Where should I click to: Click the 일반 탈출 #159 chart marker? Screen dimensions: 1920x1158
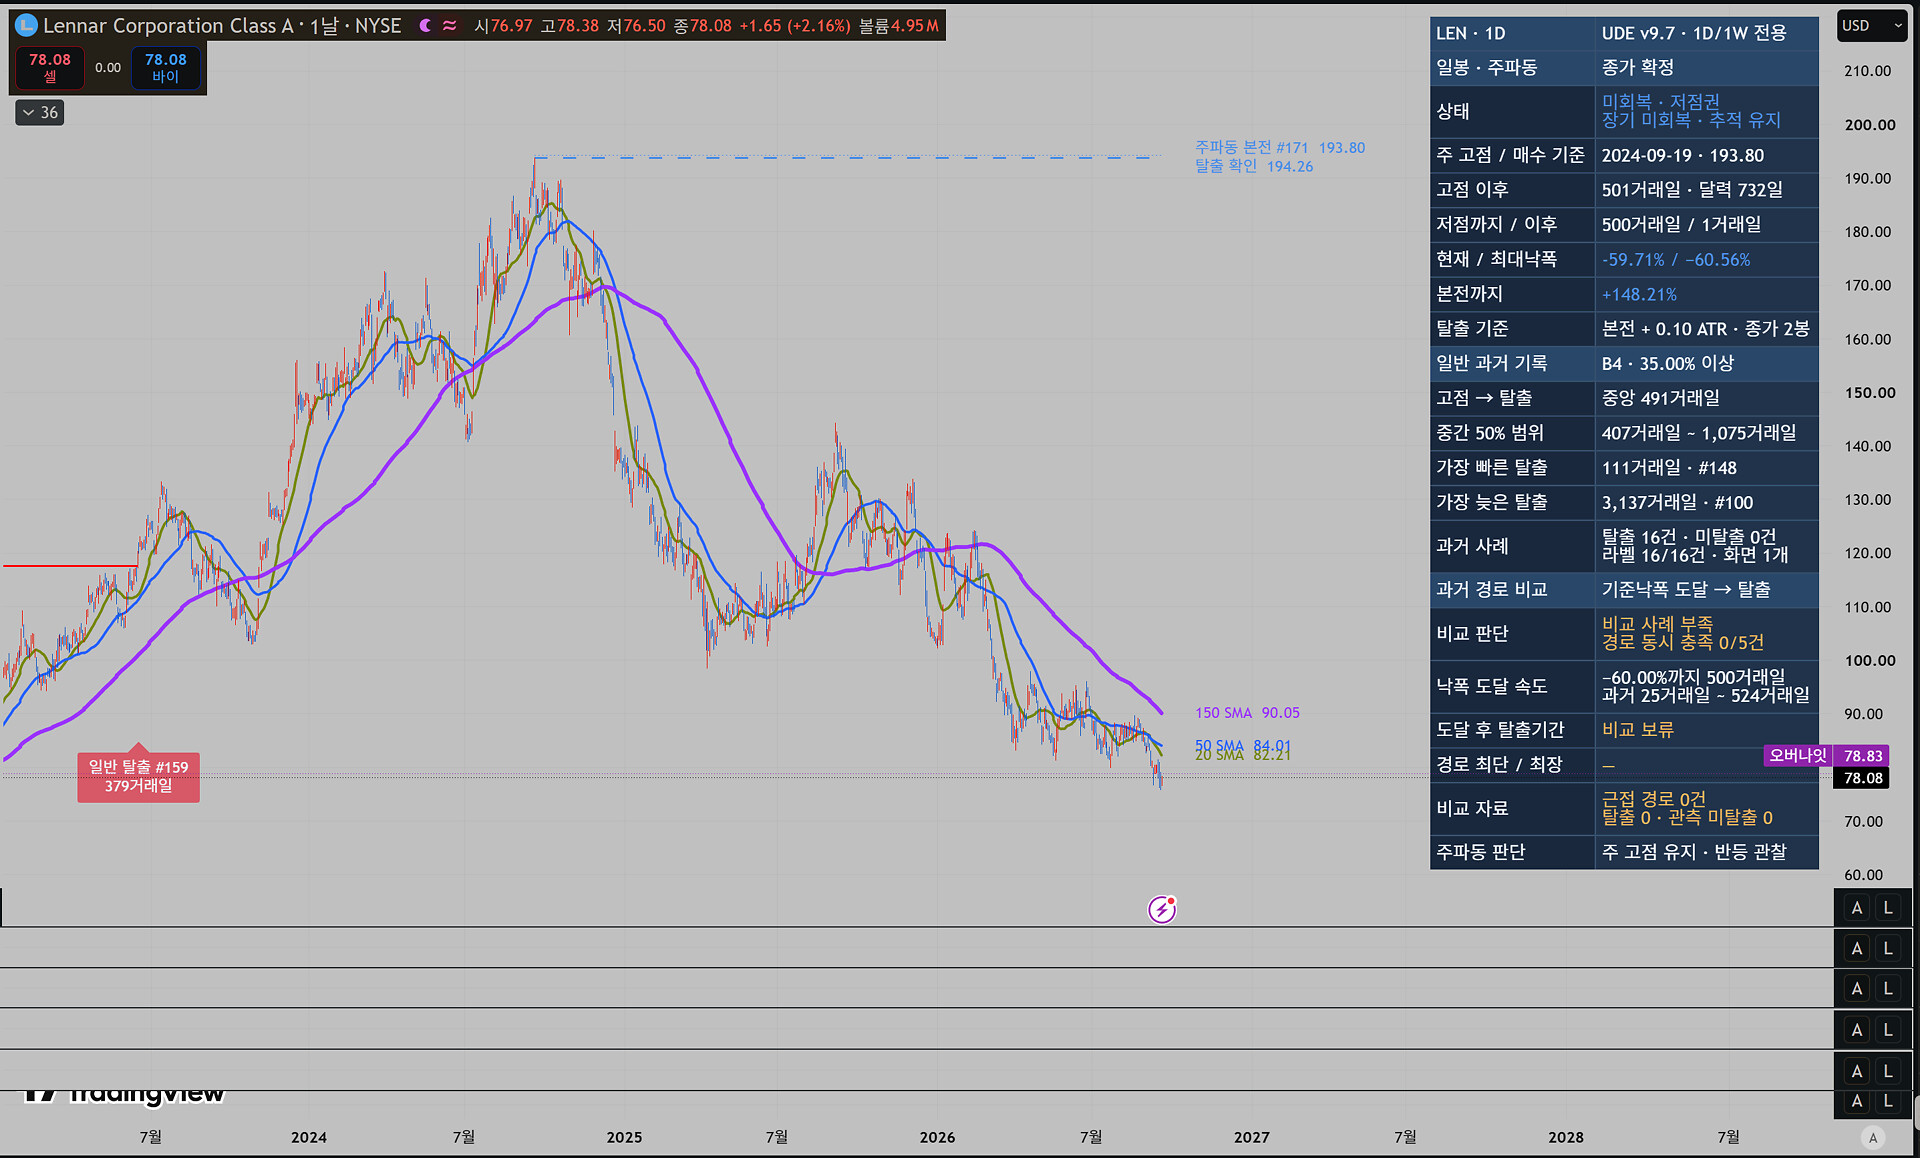pos(138,776)
